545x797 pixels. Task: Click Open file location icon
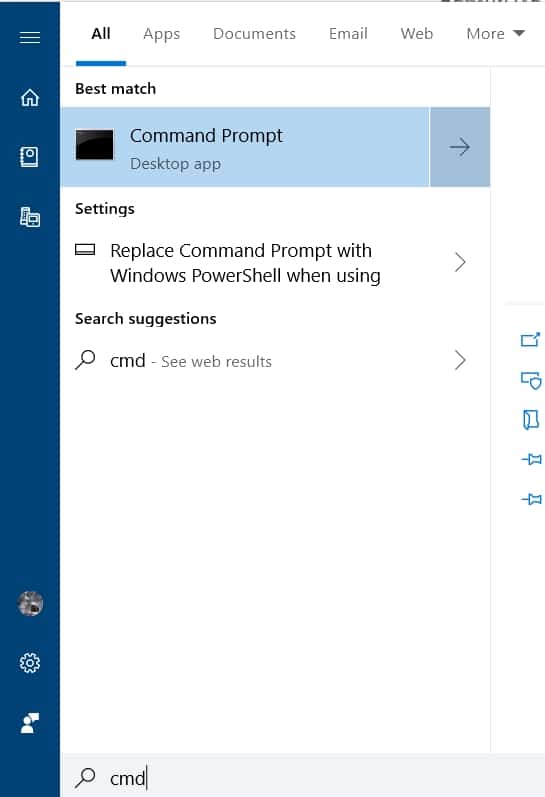(531, 420)
